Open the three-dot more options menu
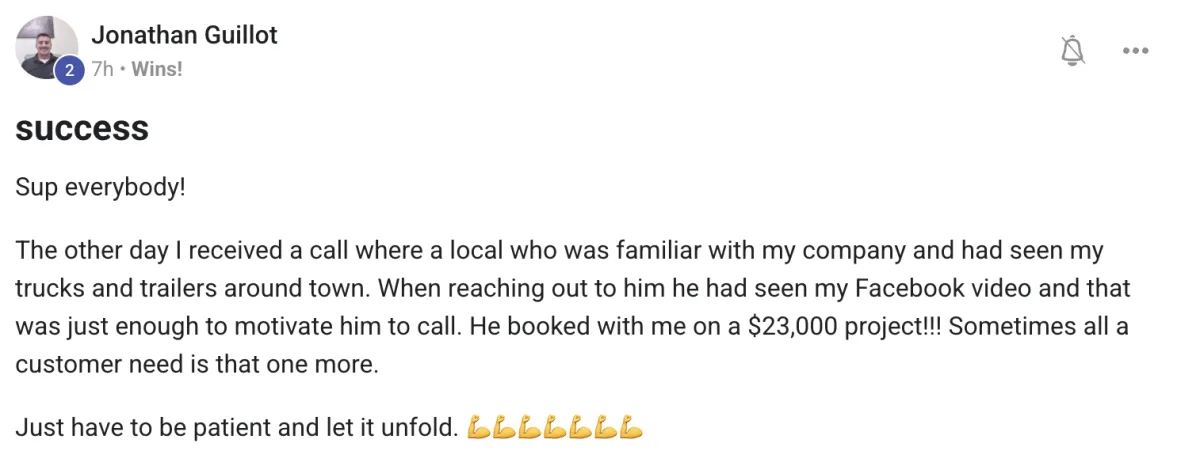 click(x=1135, y=51)
